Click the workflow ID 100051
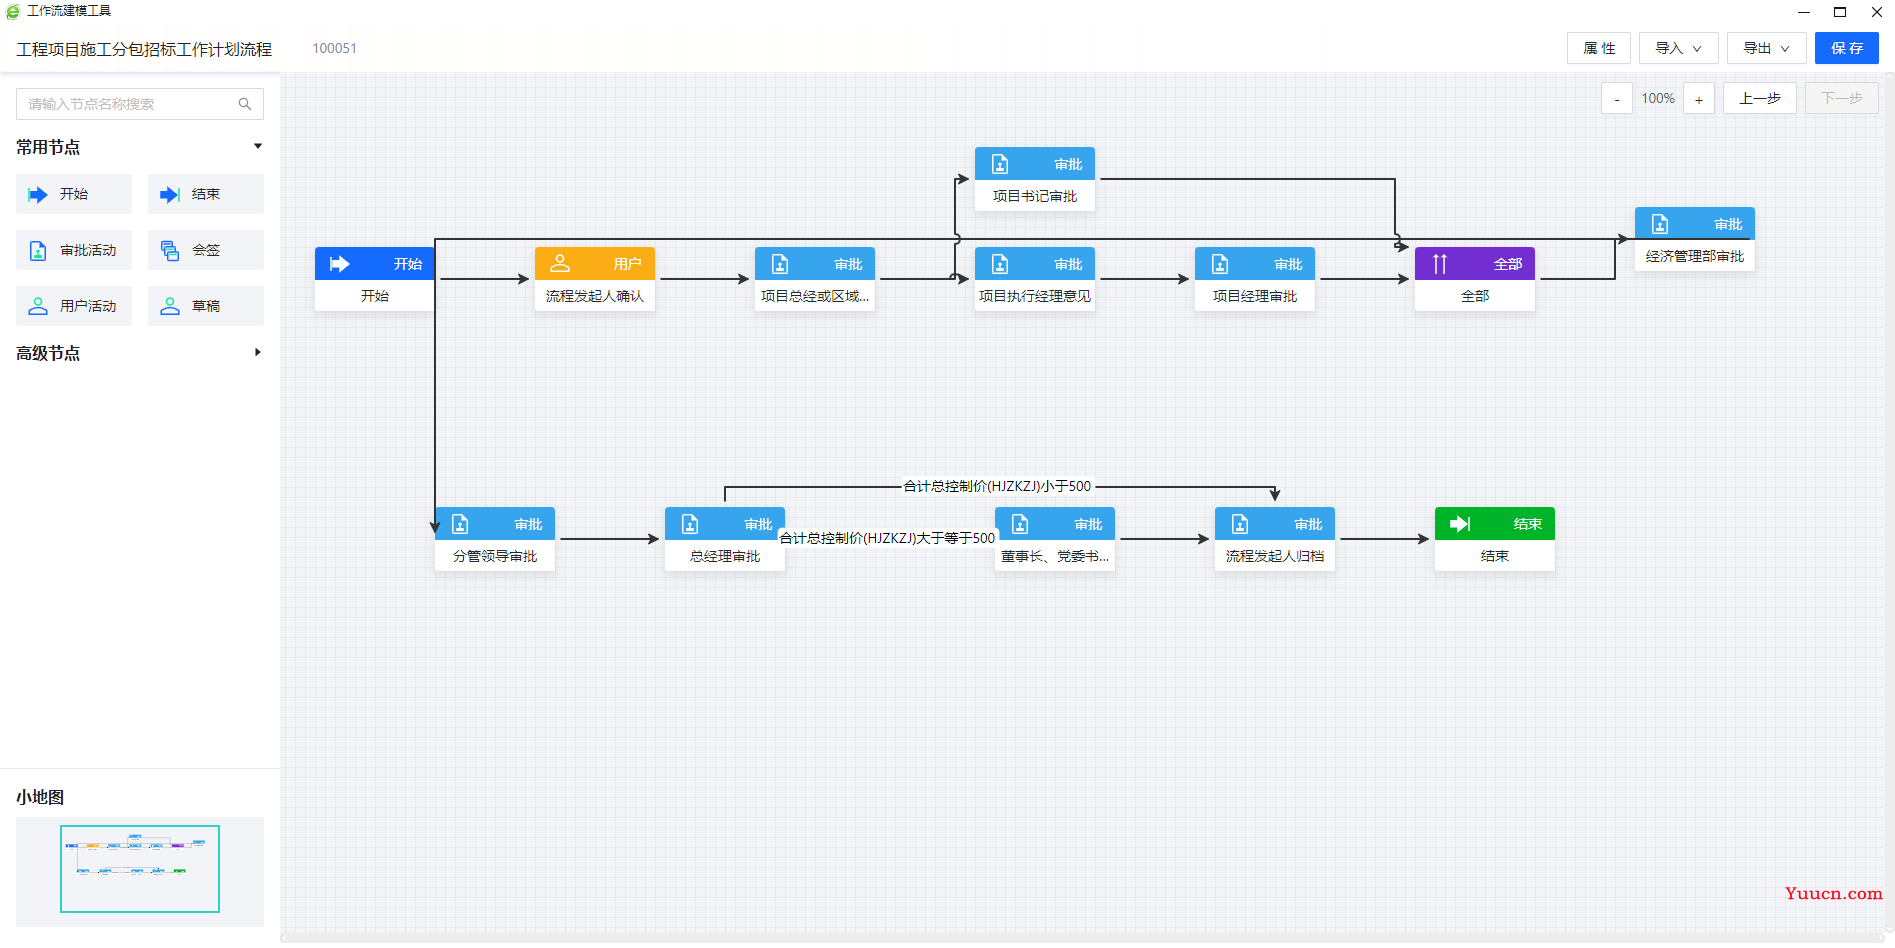The height and width of the screenshot is (948, 1895). click(x=334, y=48)
